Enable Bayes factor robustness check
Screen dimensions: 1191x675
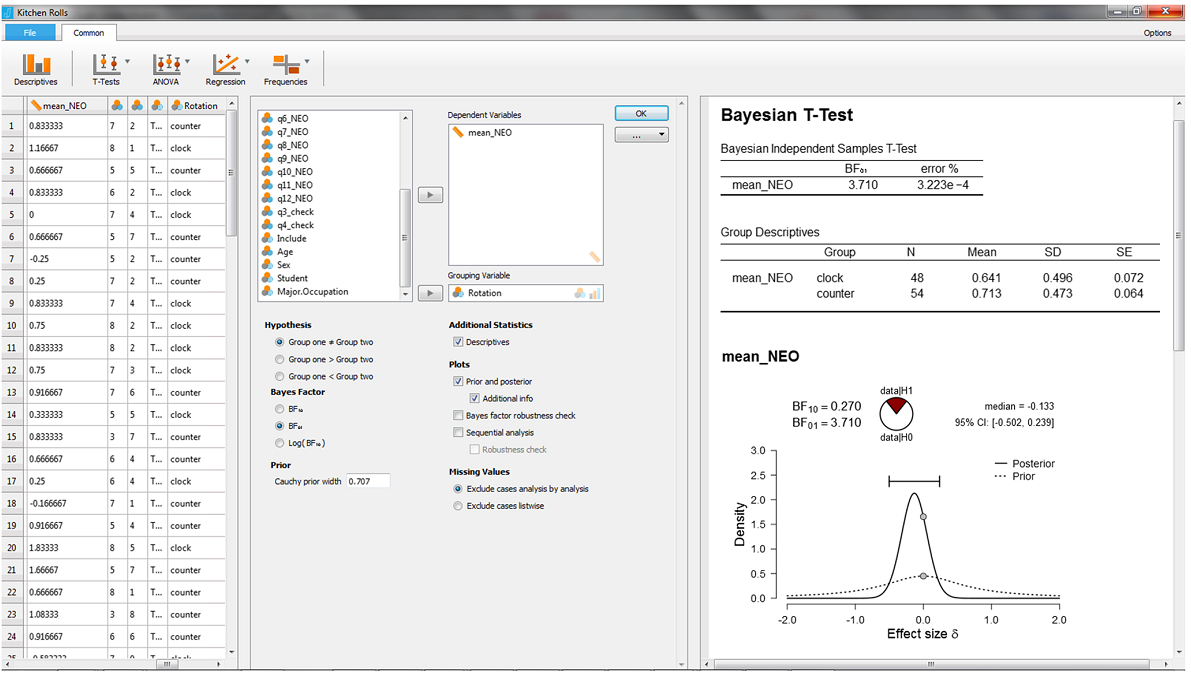pos(458,415)
